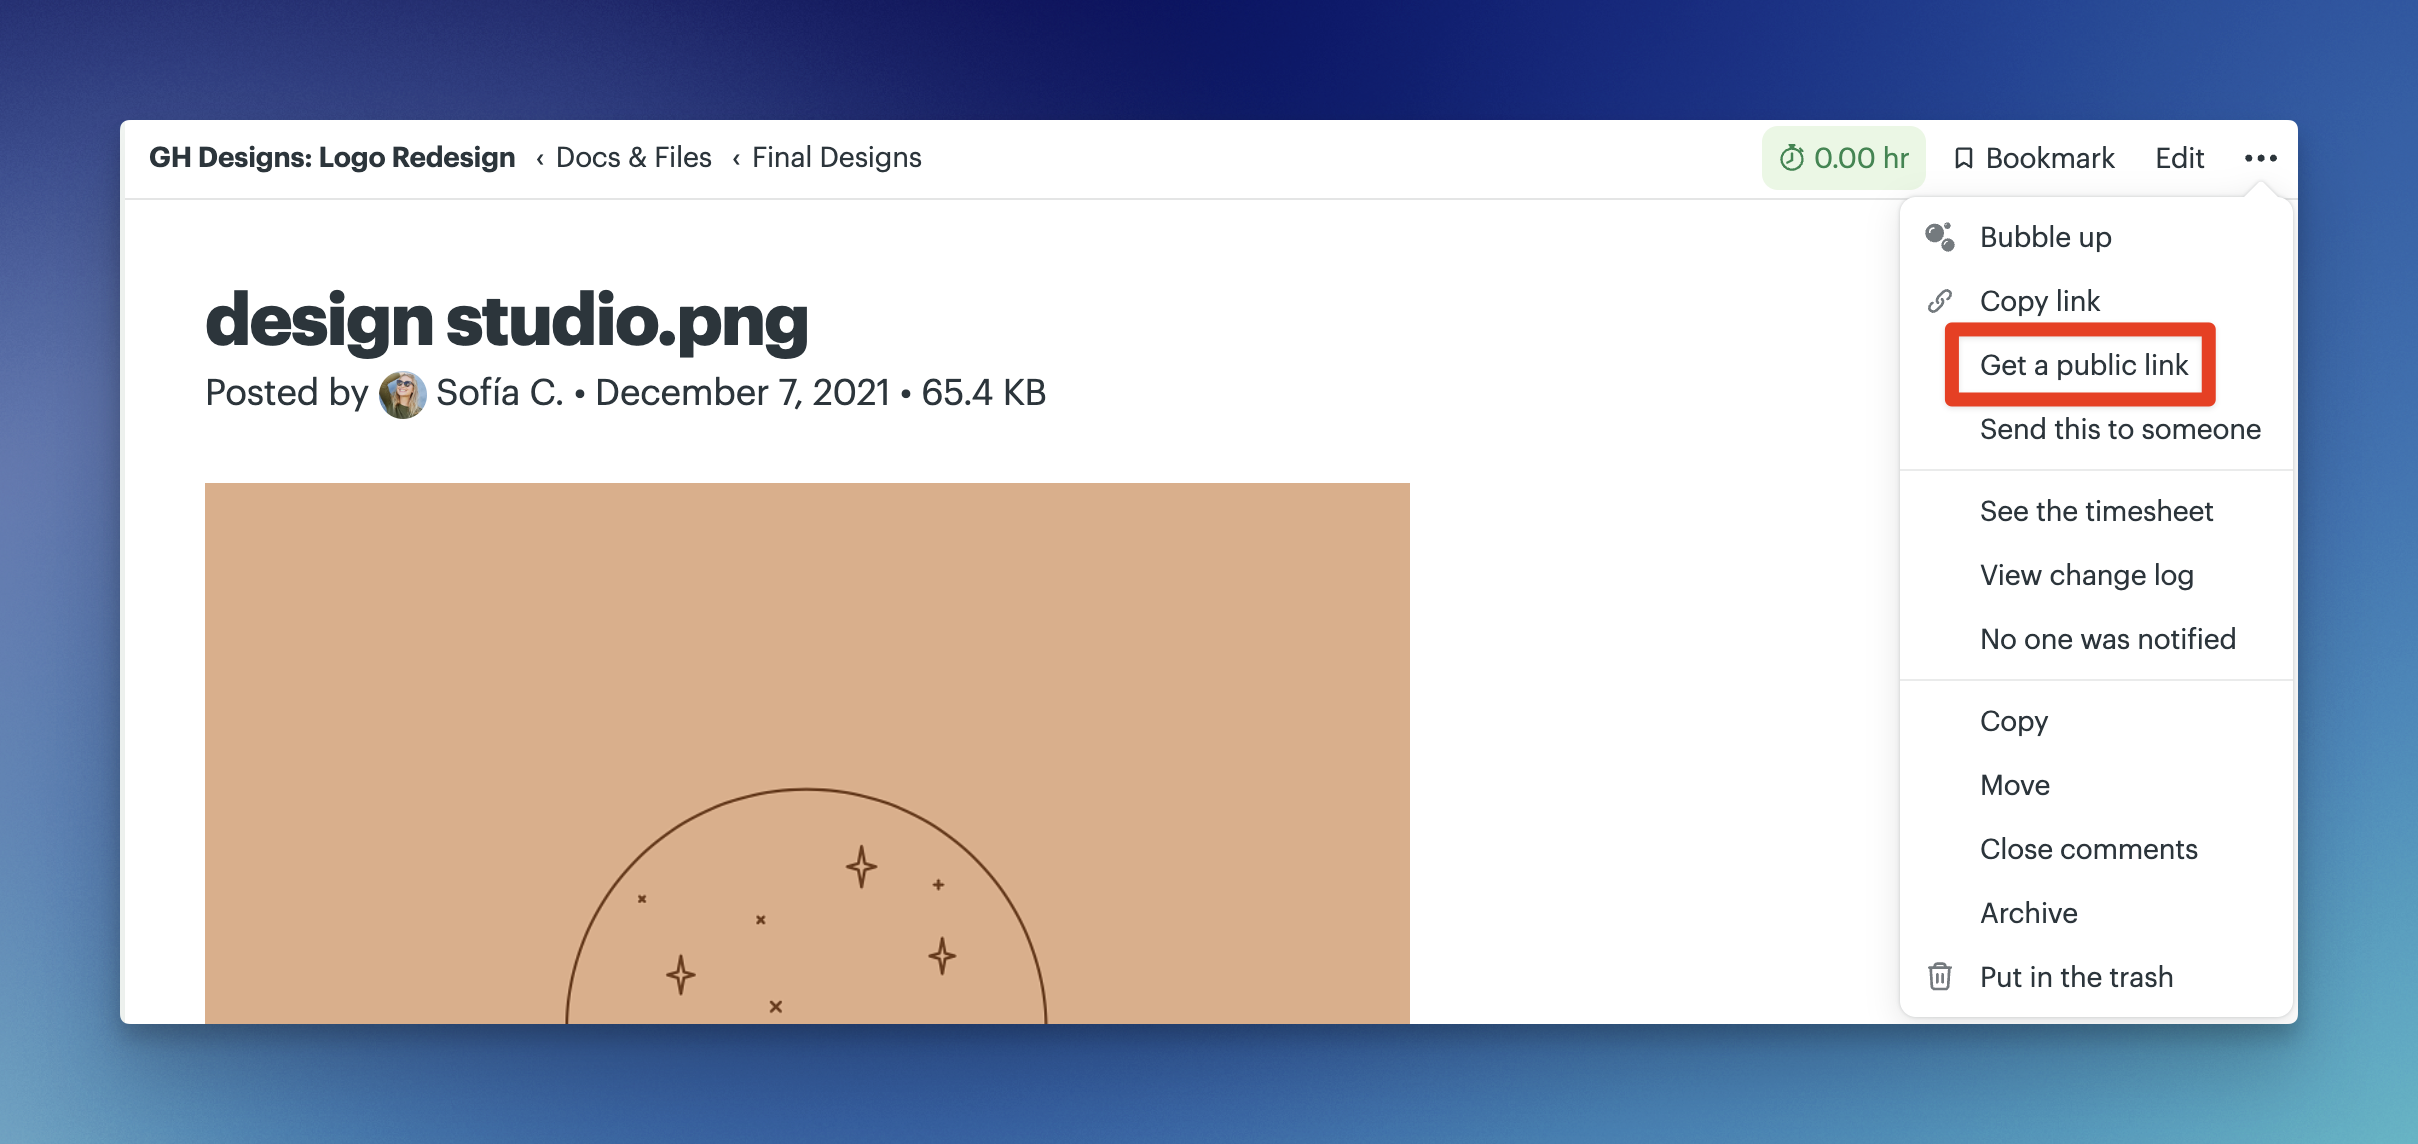The height and width of the screenshot is (1144, 2418).
Task: Open the Final Designs folder breadcrumb
Action: pyautogui.click(x=836, y=157)
